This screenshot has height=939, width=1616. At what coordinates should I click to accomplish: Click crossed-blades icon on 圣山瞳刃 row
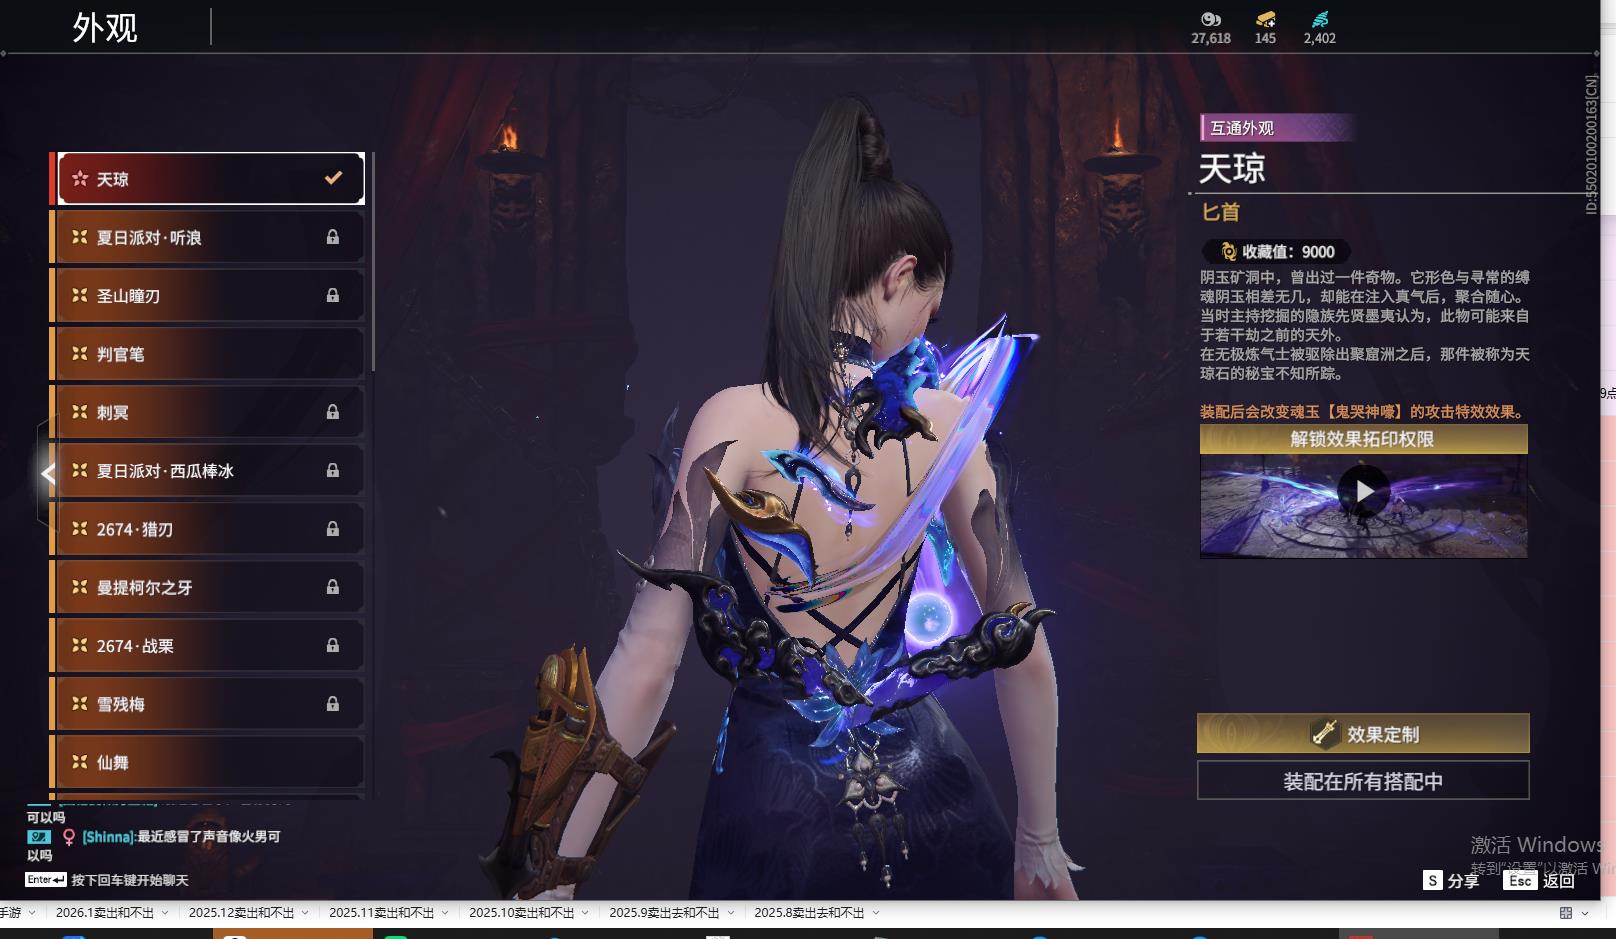click(80, 295)
